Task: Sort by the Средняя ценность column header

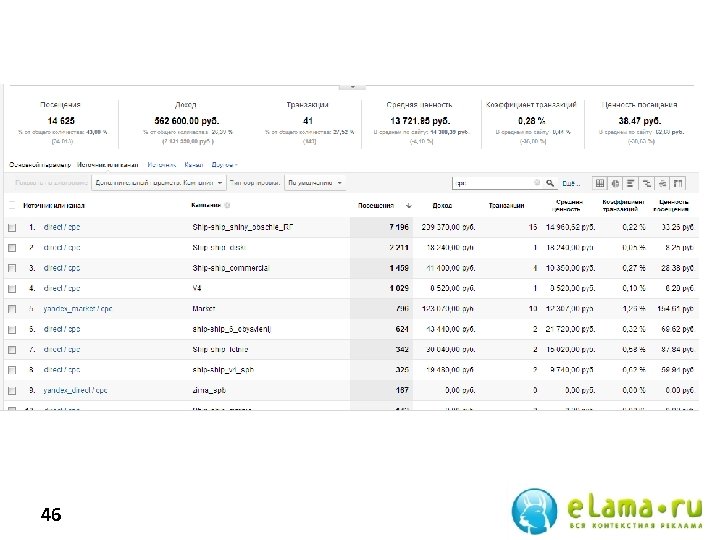Action: click(x=568, y=205)
